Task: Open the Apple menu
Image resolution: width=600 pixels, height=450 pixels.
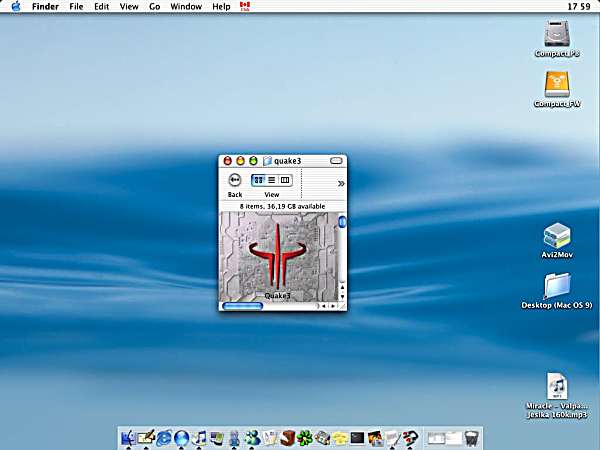Action: pyautogui.click(x=16, y=7)
